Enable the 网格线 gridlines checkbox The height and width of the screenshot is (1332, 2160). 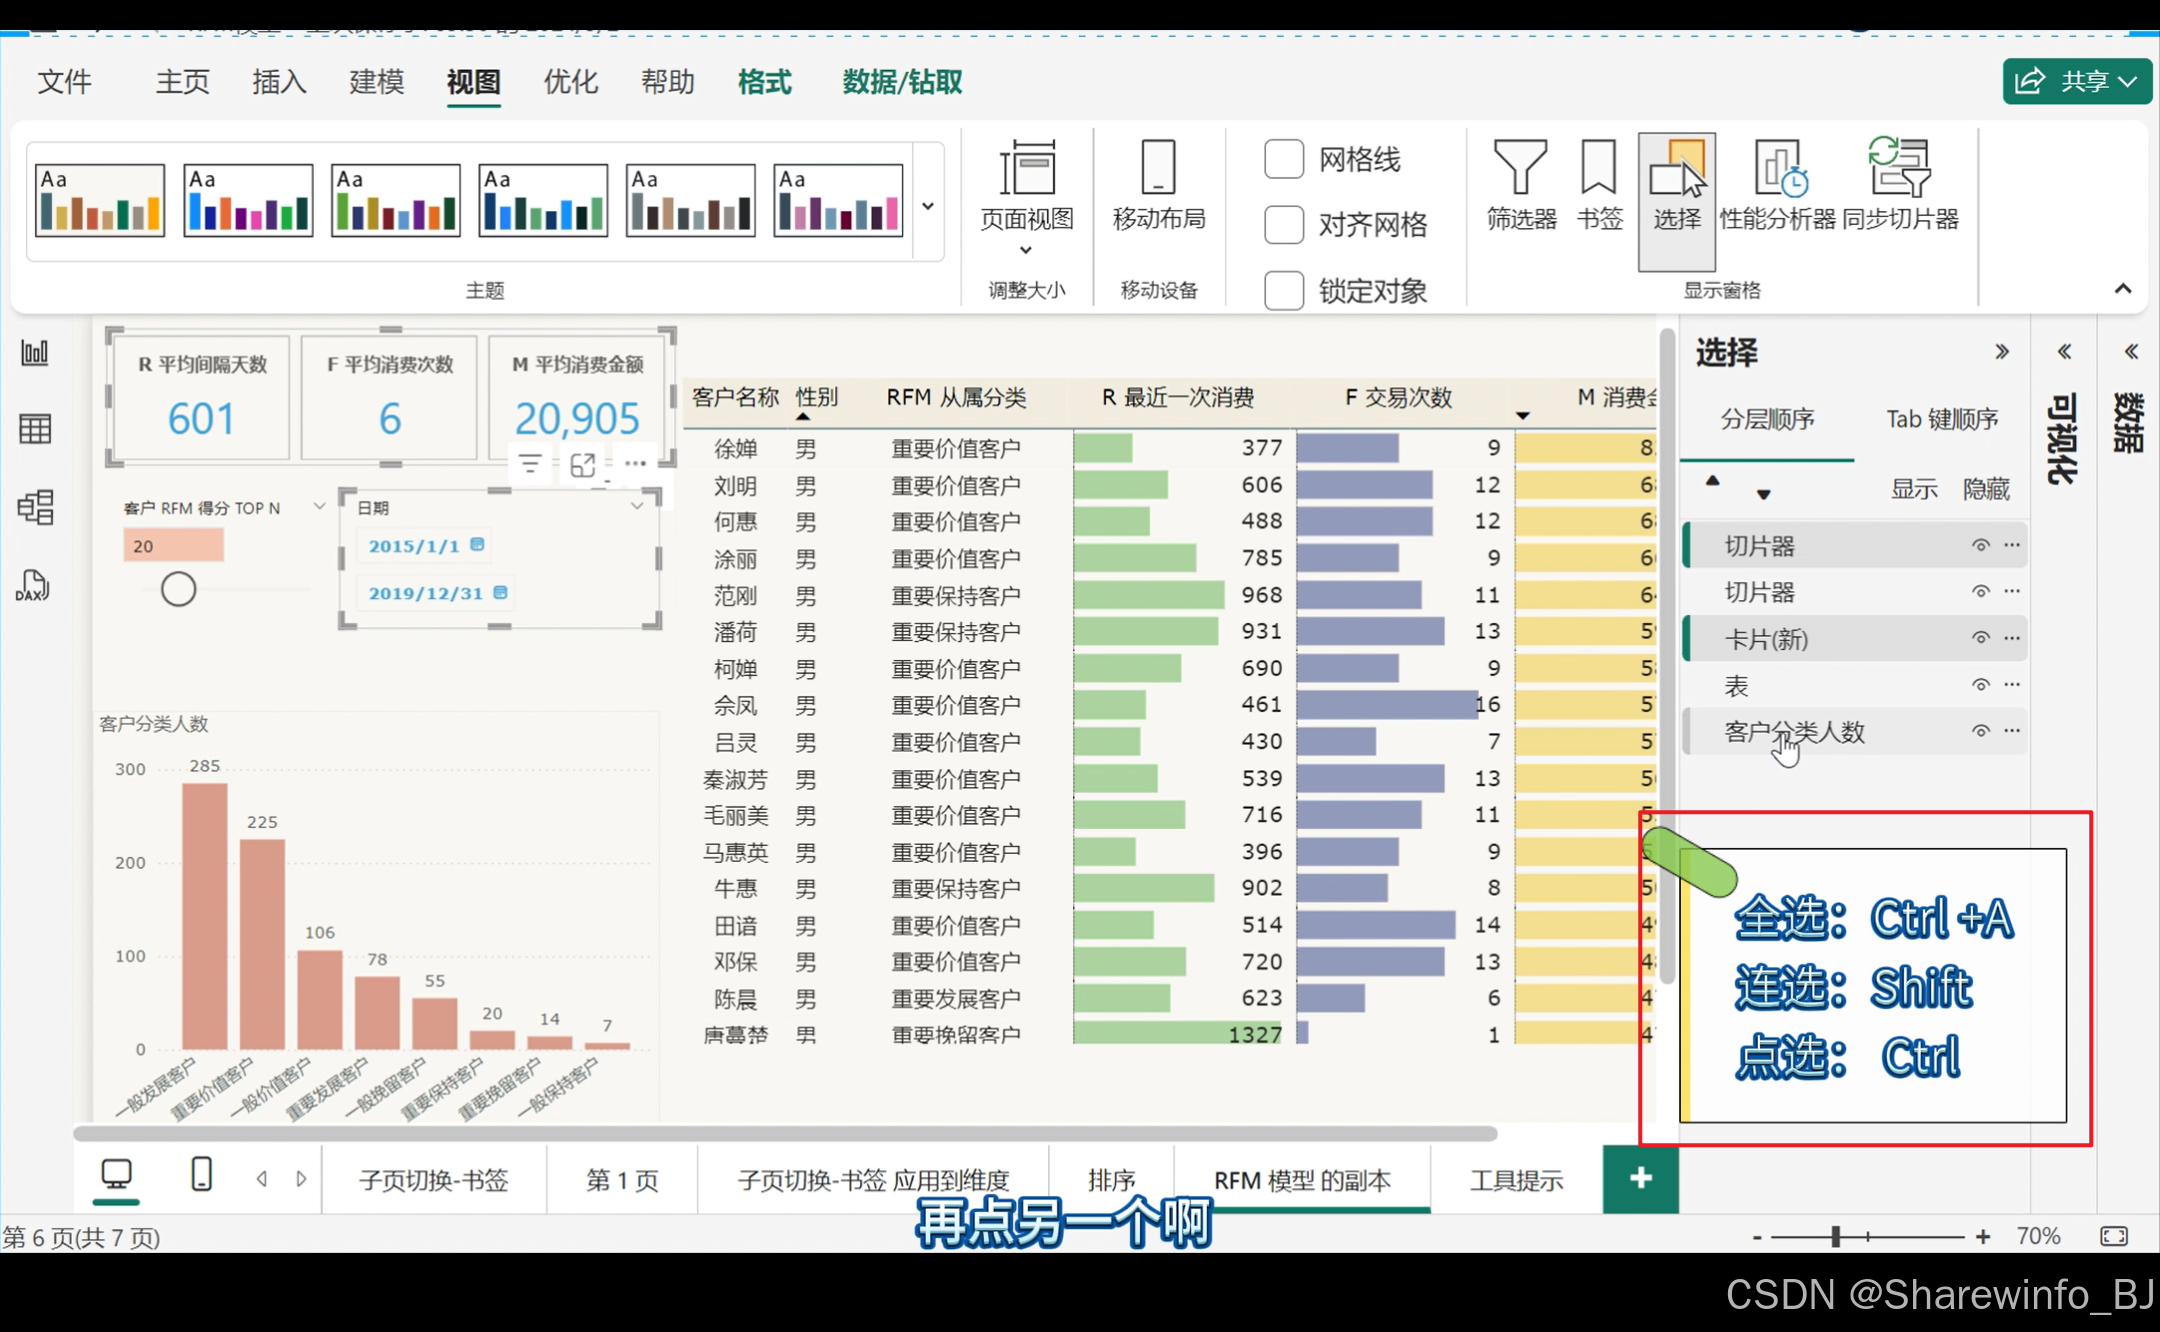(1284, 159)
